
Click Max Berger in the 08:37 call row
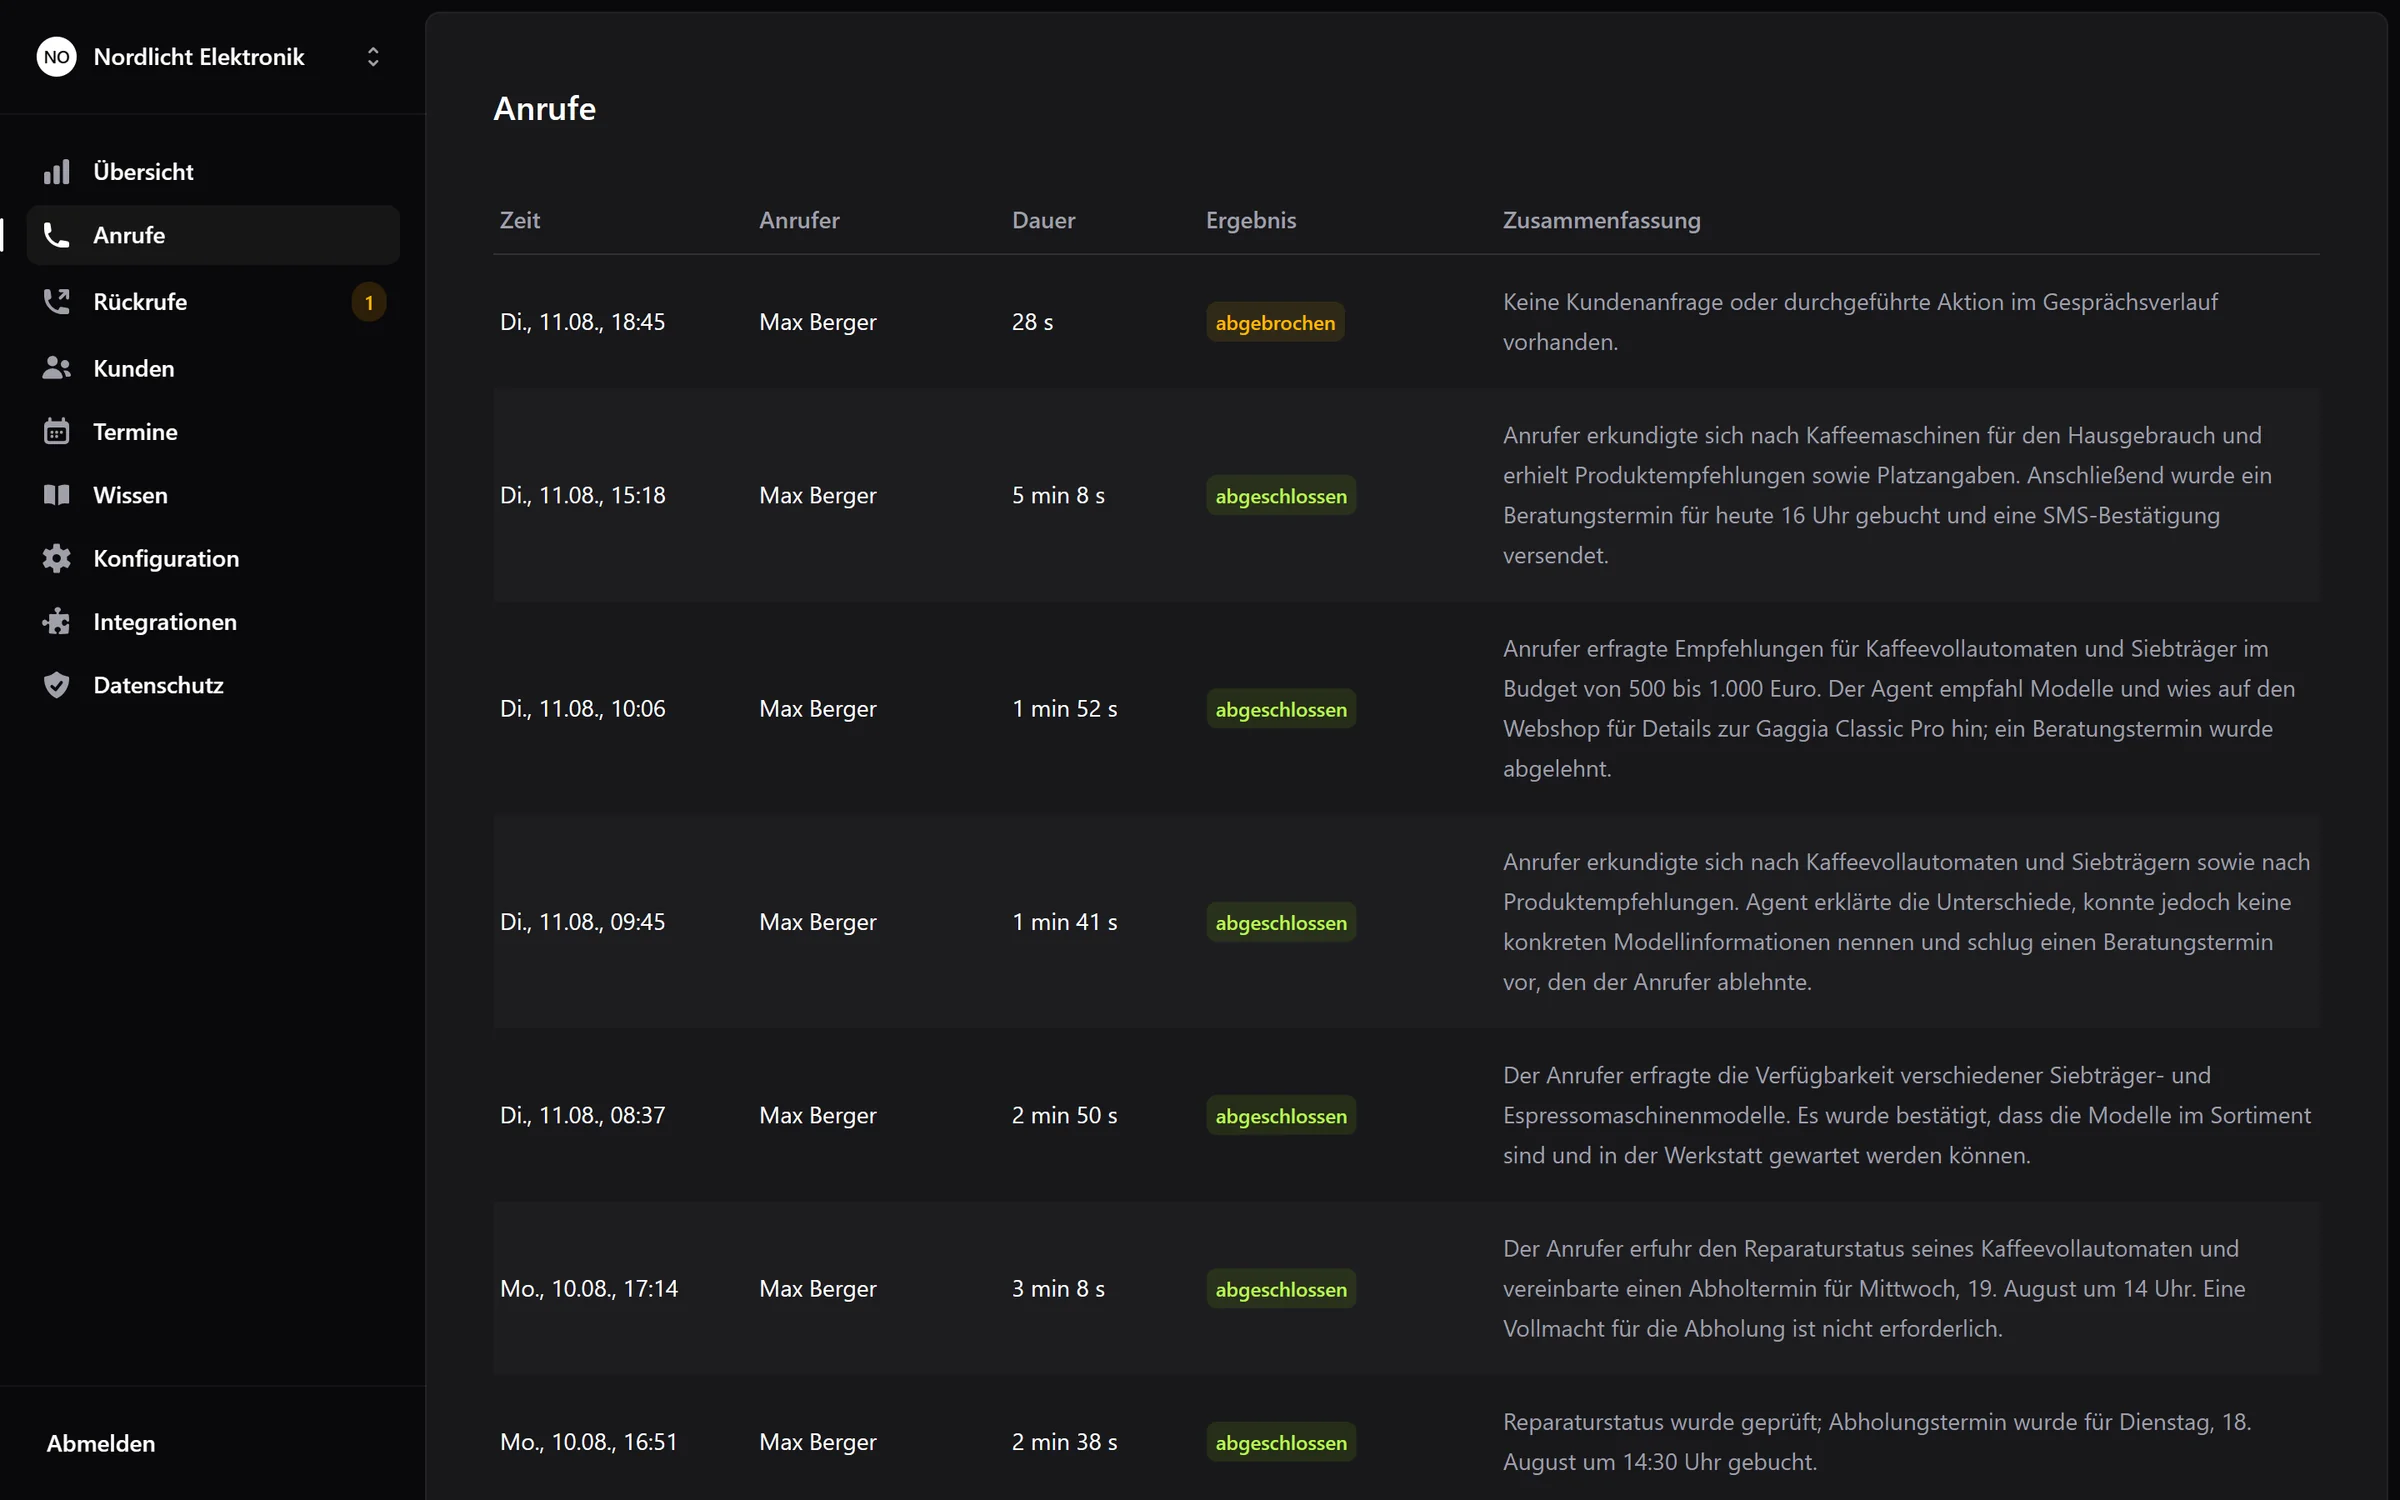point(817,1115)
